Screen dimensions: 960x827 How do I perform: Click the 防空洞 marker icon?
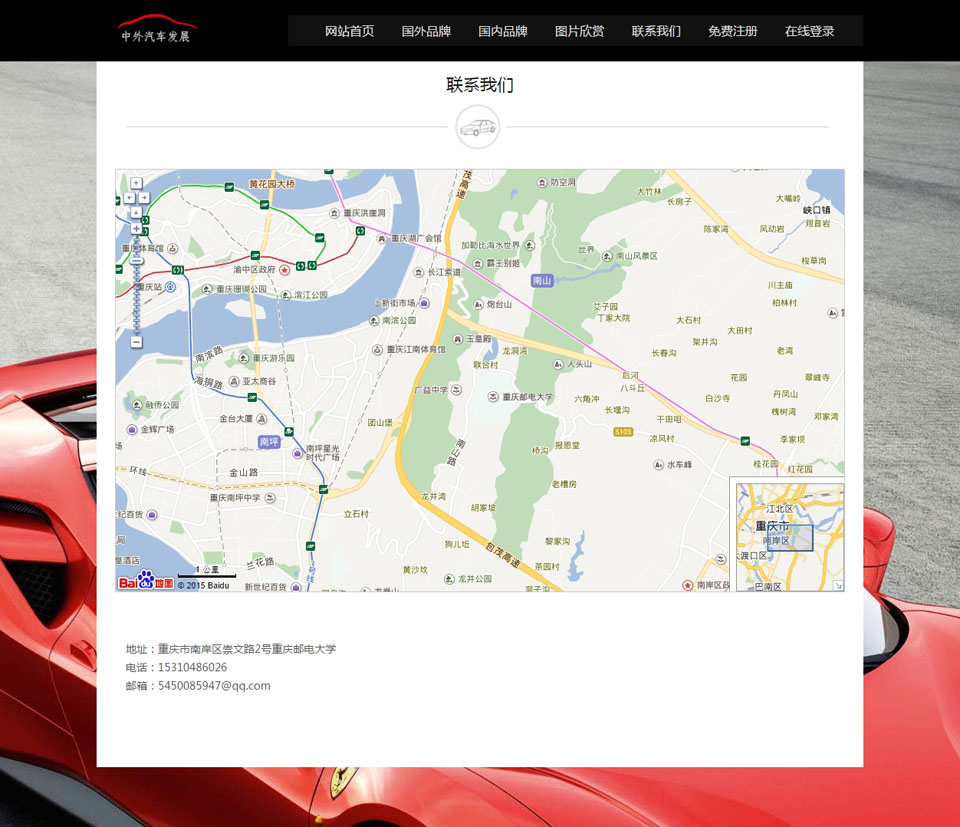[542, 182]
